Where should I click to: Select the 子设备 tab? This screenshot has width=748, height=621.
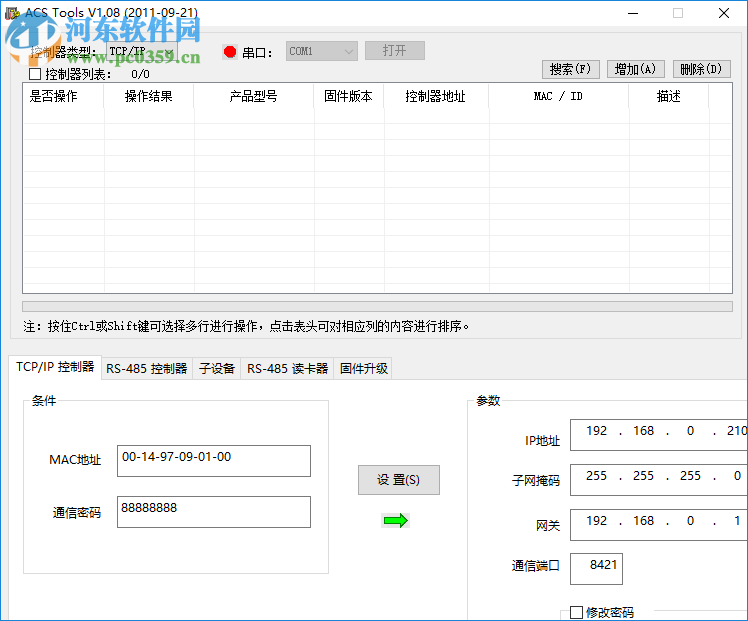[217, 369]
